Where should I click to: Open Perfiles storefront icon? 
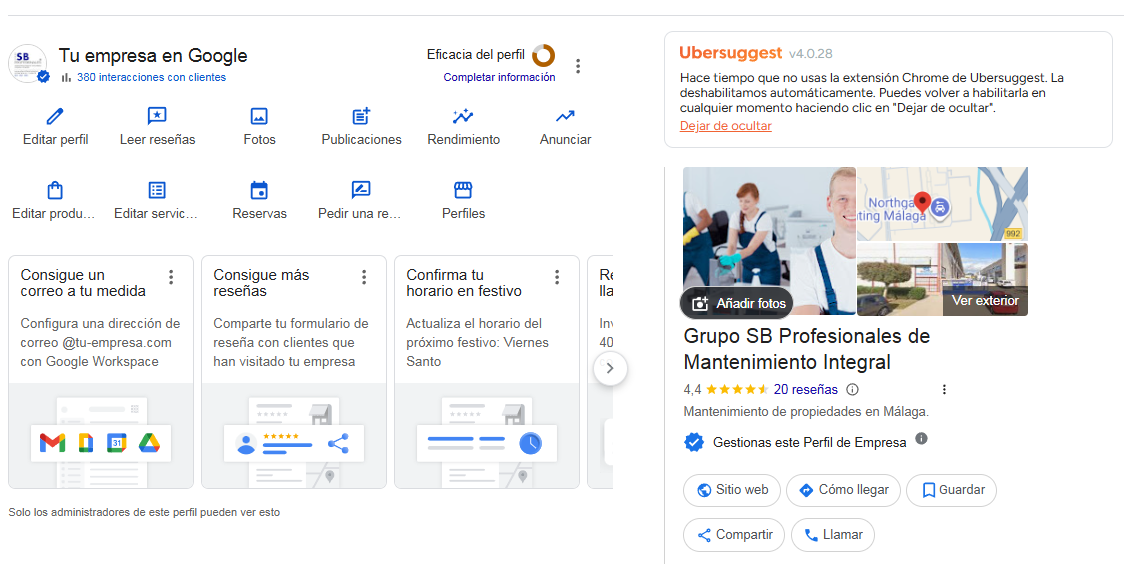[463, 190]
